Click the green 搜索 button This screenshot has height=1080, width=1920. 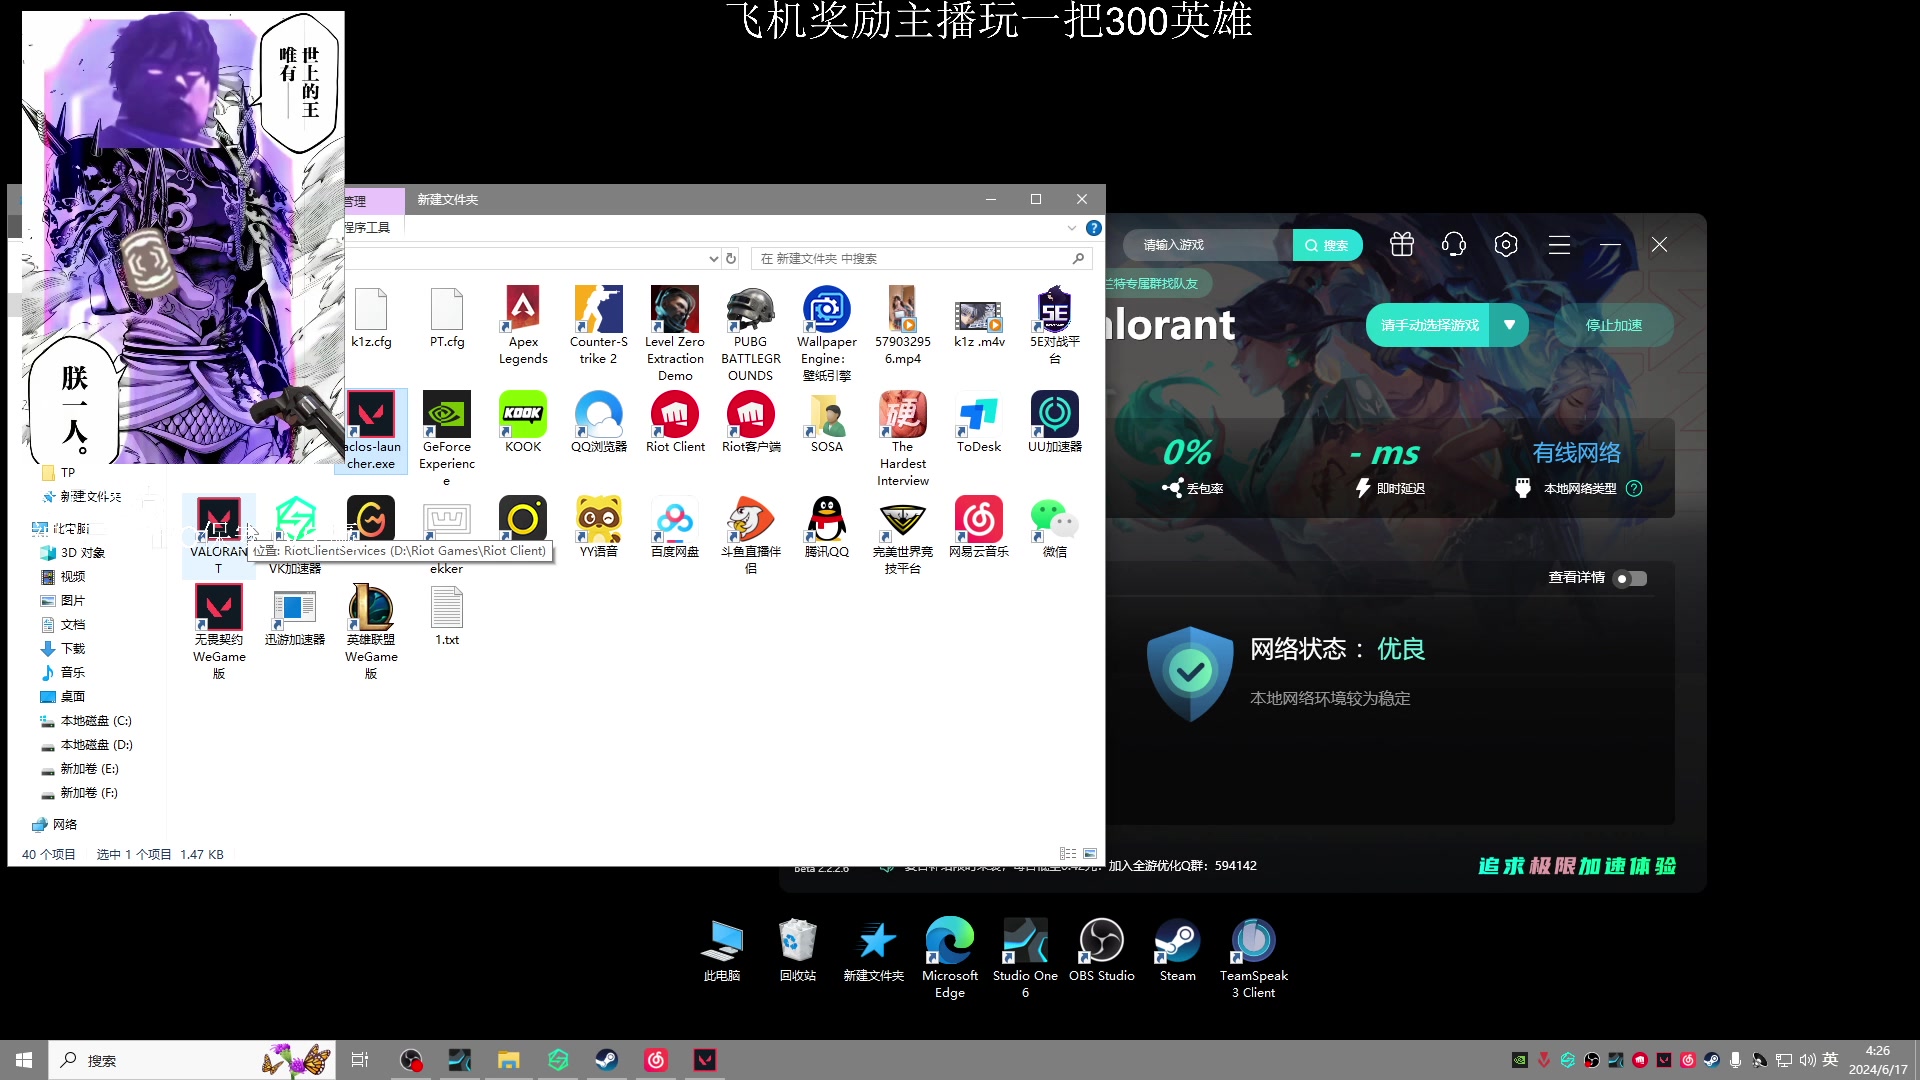click(1326, 245)
